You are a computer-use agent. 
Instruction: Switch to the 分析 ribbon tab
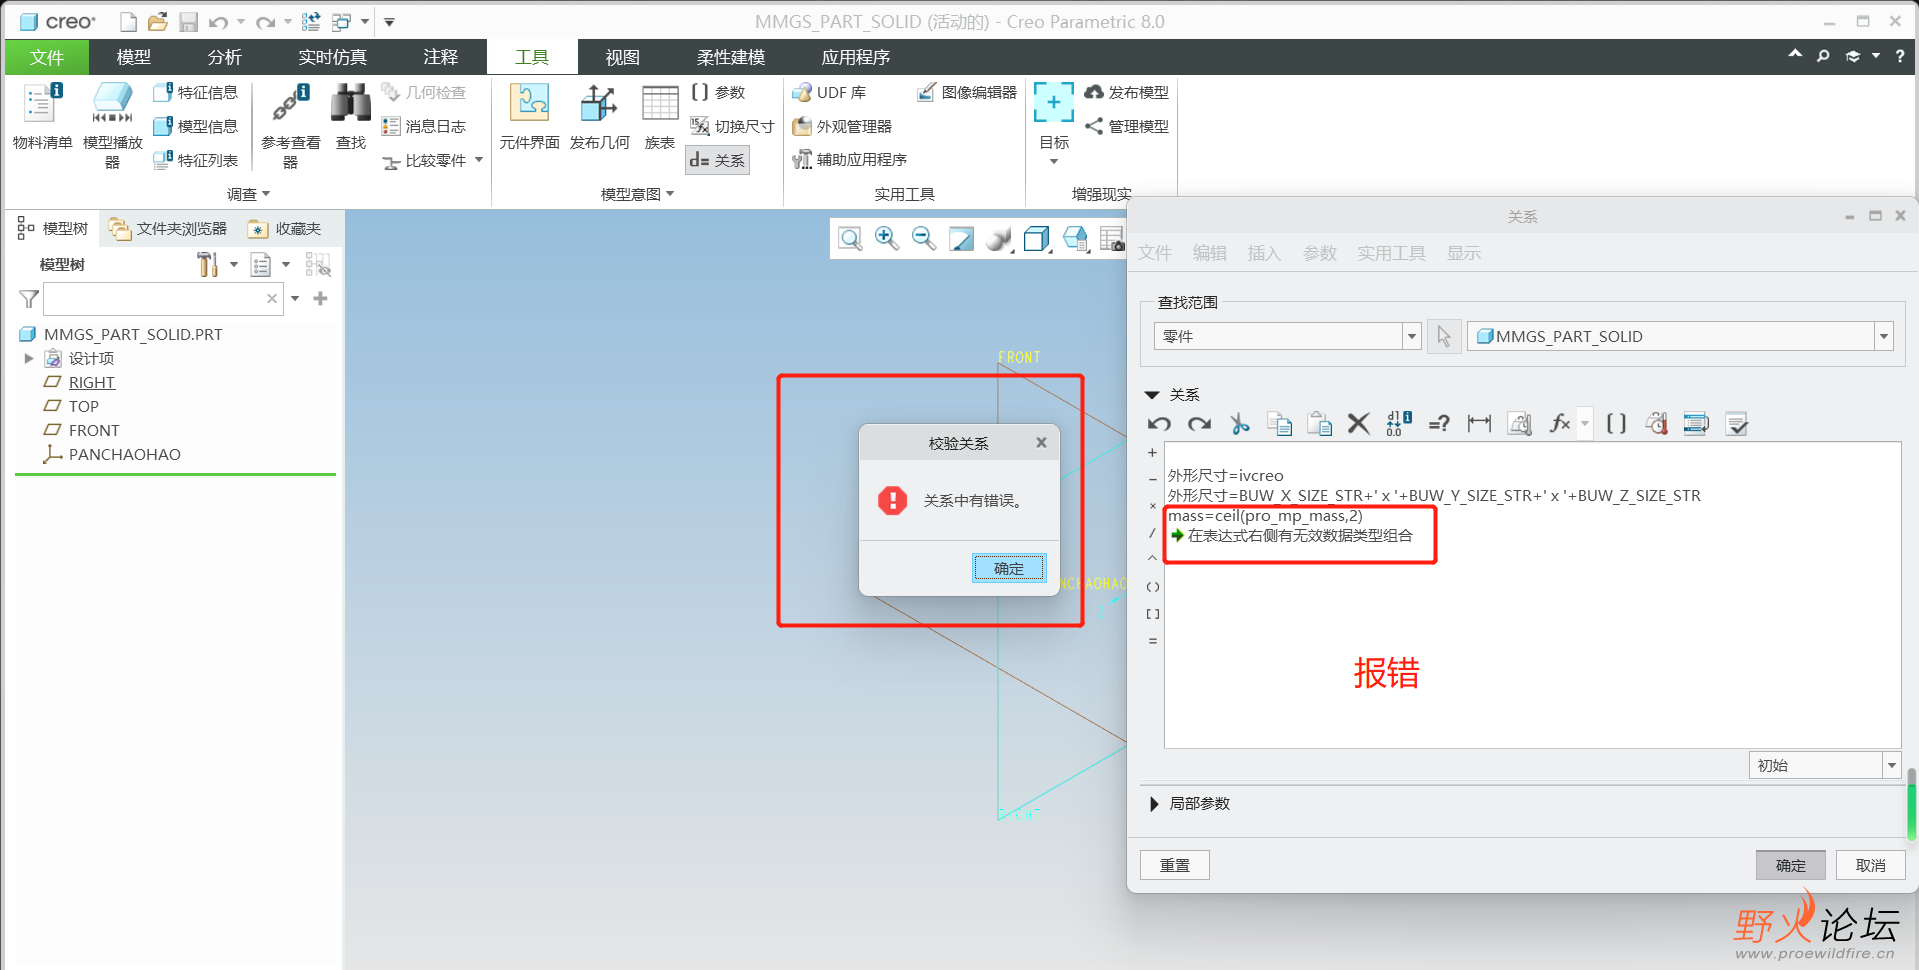224,57
